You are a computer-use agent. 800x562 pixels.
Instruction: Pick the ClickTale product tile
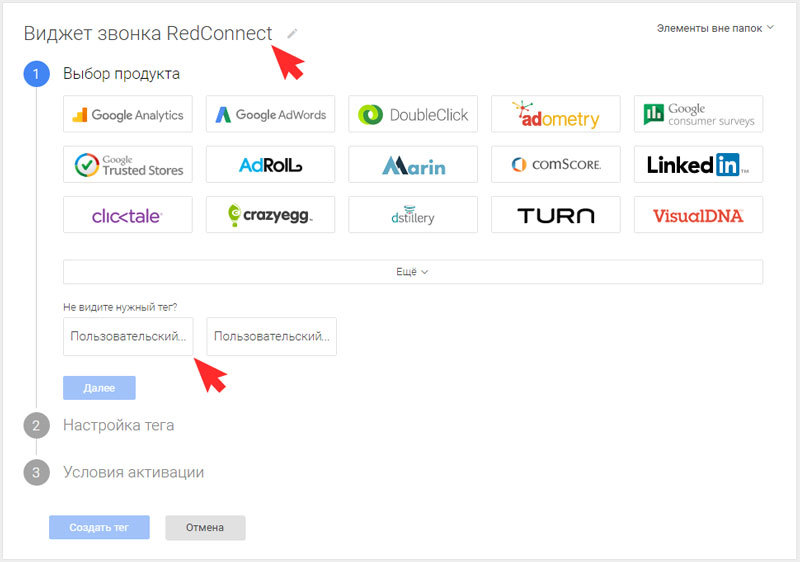click(128, 215)
